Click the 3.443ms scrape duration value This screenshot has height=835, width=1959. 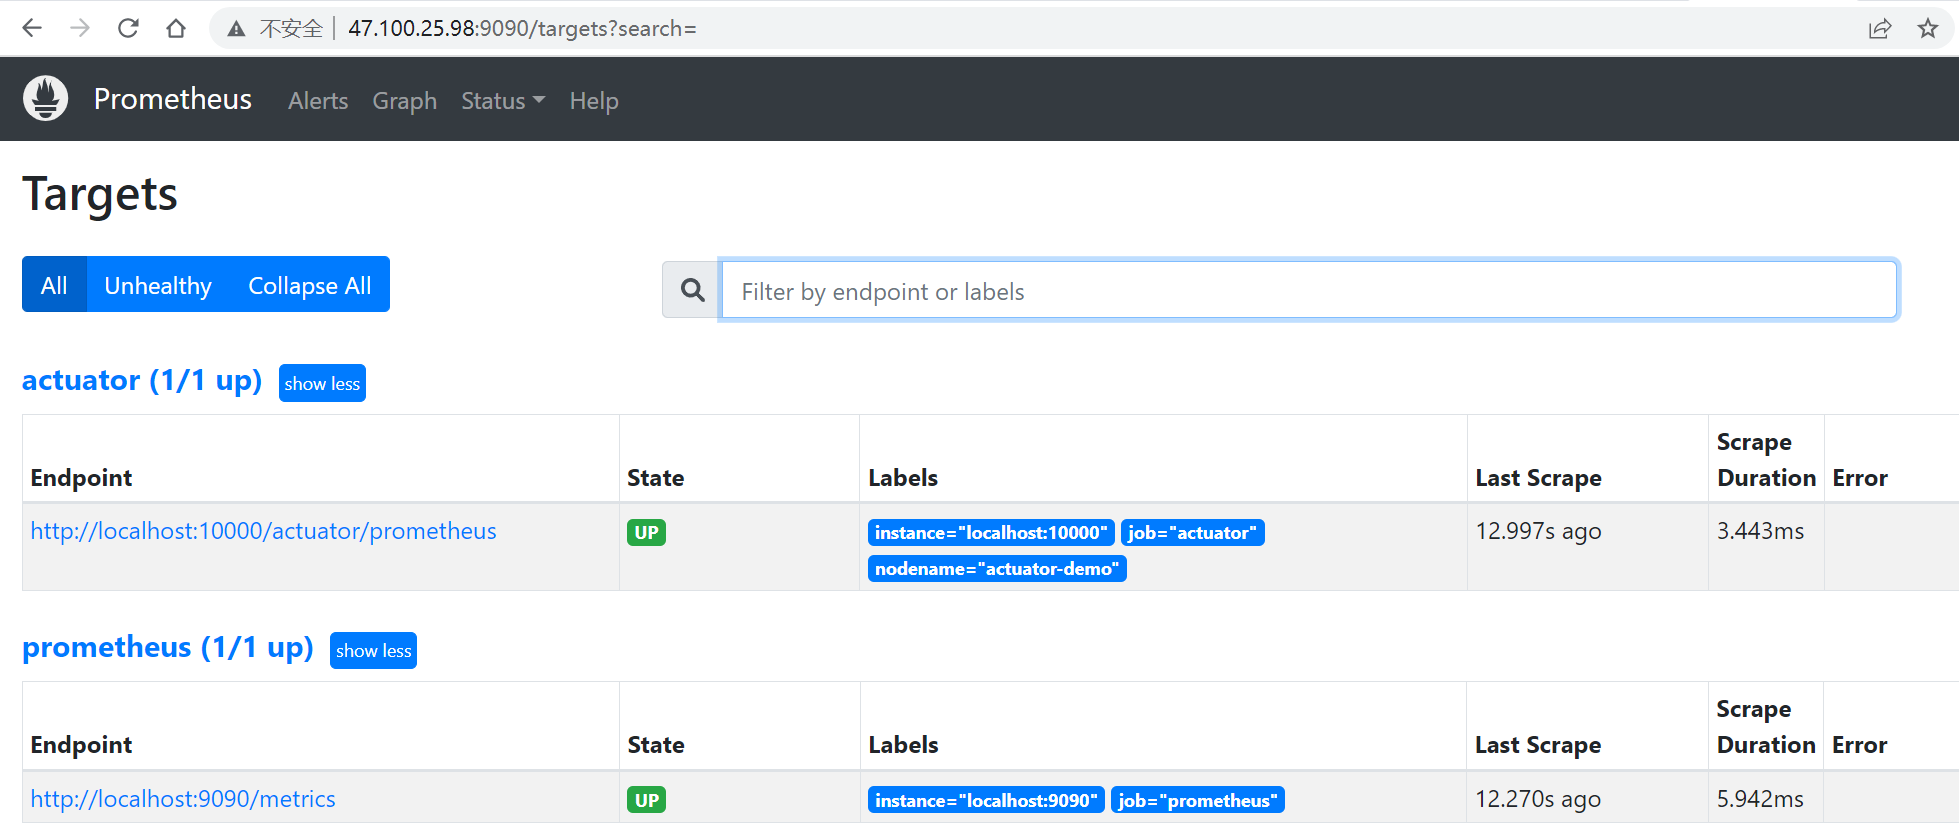pyautogui.click(x=1760, y=531)
